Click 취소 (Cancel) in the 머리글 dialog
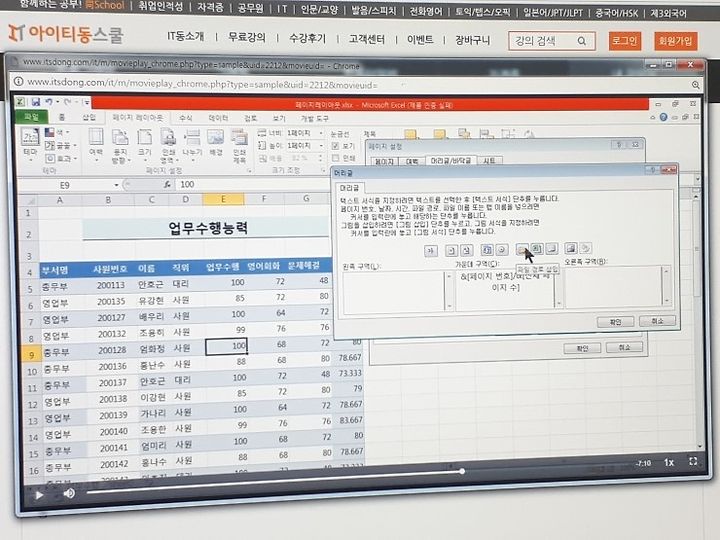 (x=657, y=321)
